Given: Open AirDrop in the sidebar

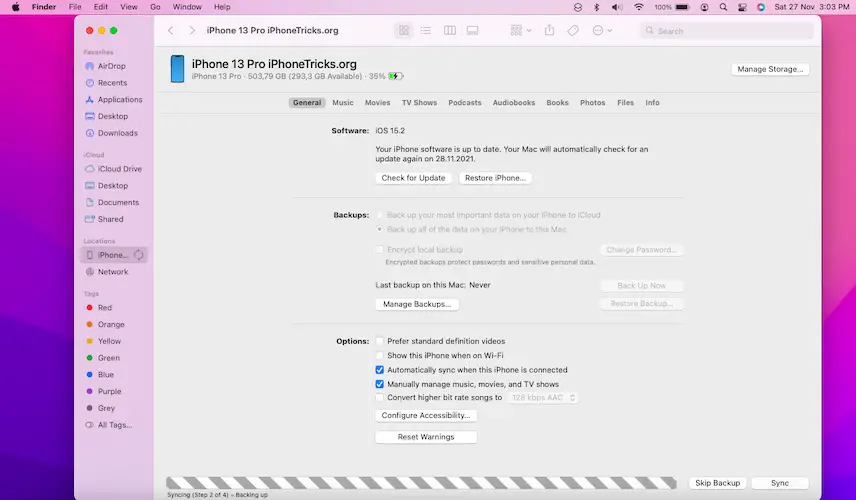Looking at the screenshot, I should pos(113,66).
